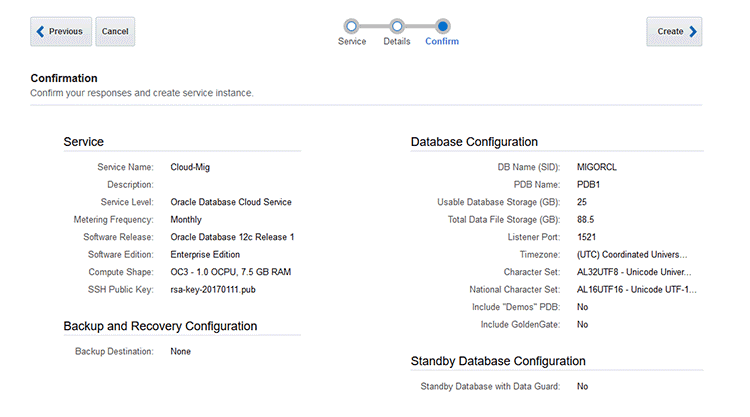
Task: Click the Backup and Recovery Configuration heading
Action: pyautogui.click(x=160, y=326)
